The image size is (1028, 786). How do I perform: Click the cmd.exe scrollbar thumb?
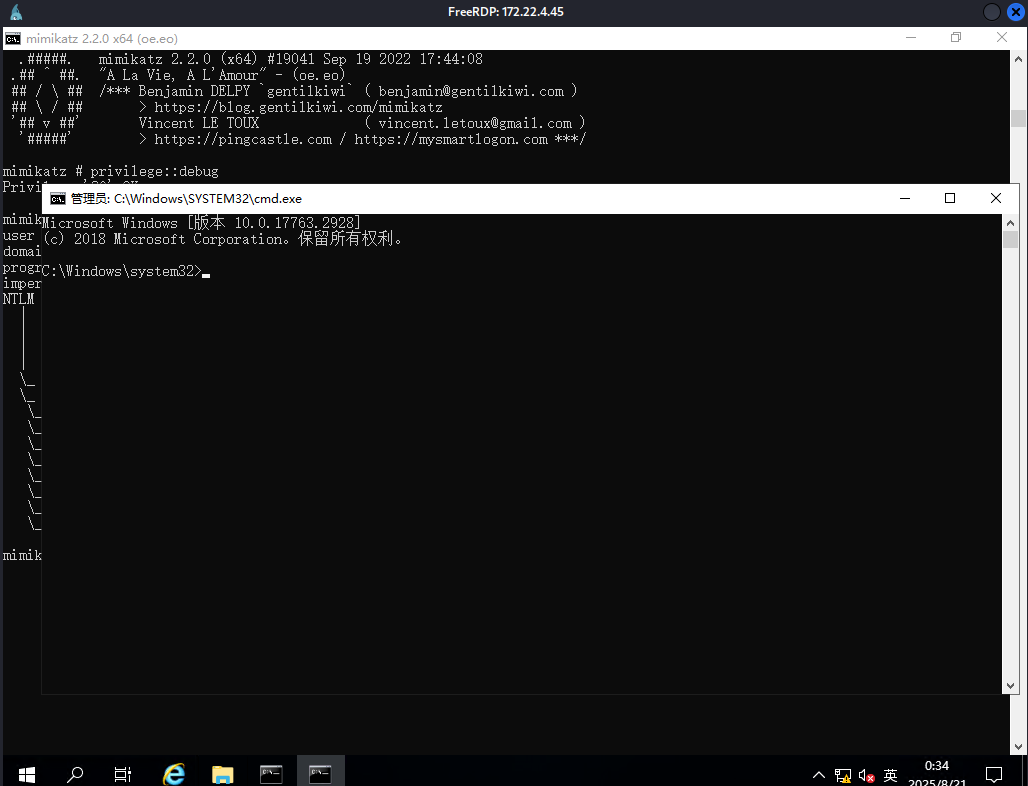click(x=1010, y=239)
